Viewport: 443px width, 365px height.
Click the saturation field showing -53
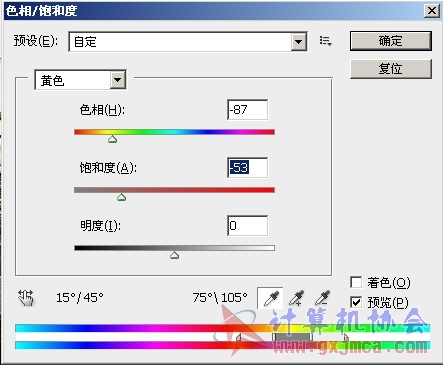247,168
